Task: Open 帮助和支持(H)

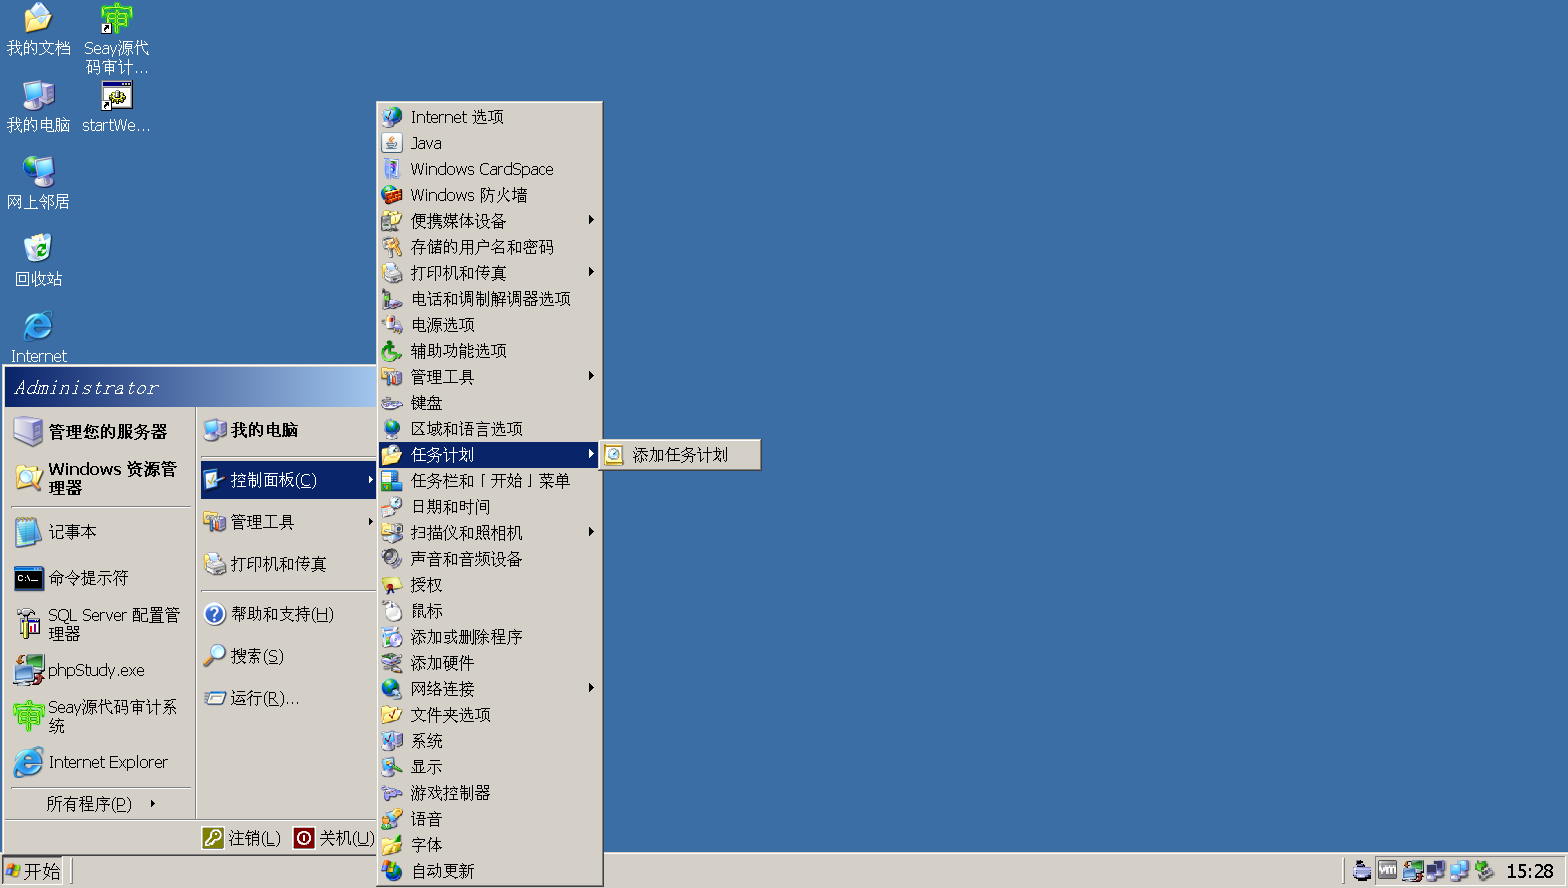Action: tap(288, 614)
